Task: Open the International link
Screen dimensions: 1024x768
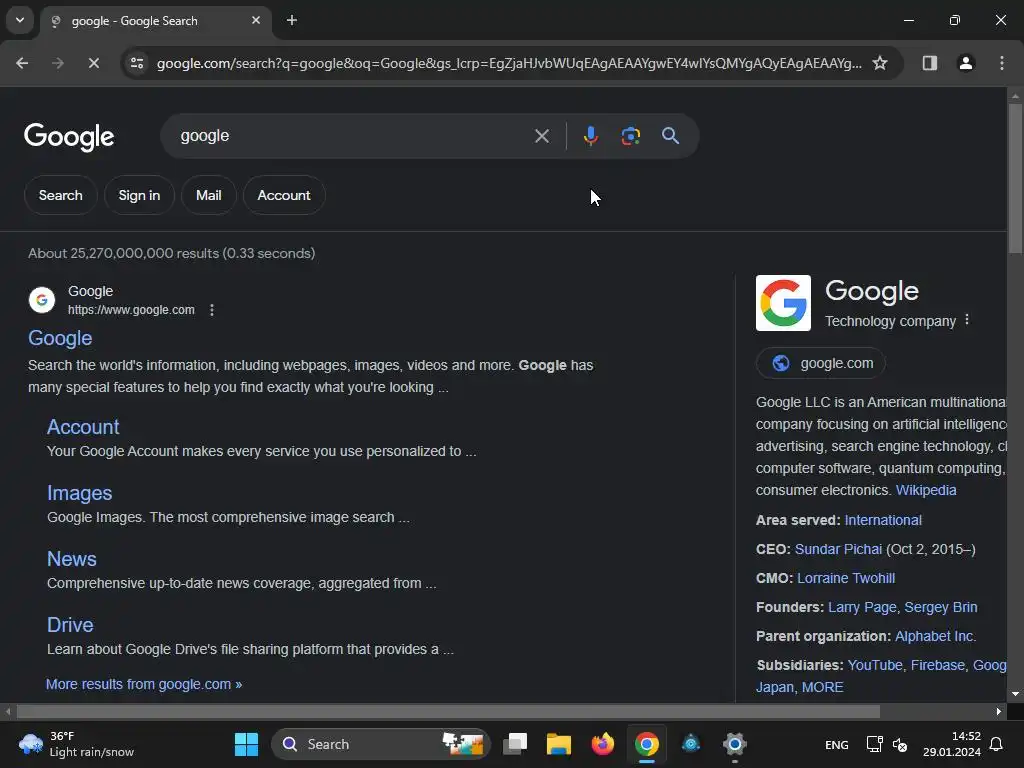Action: point(883,520)
